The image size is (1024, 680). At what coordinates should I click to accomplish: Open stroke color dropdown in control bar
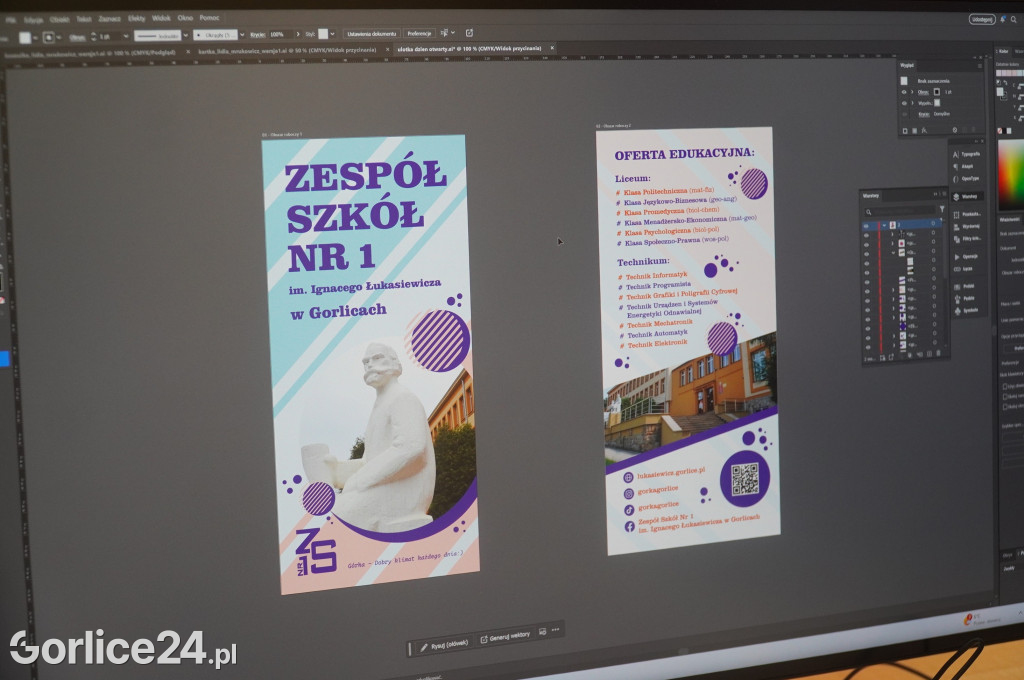click(x=59, y=38)
